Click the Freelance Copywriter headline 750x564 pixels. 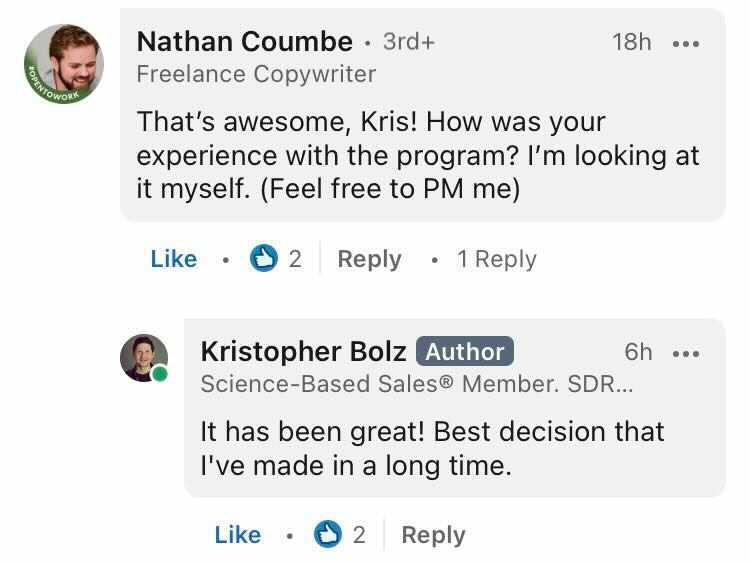256,74
